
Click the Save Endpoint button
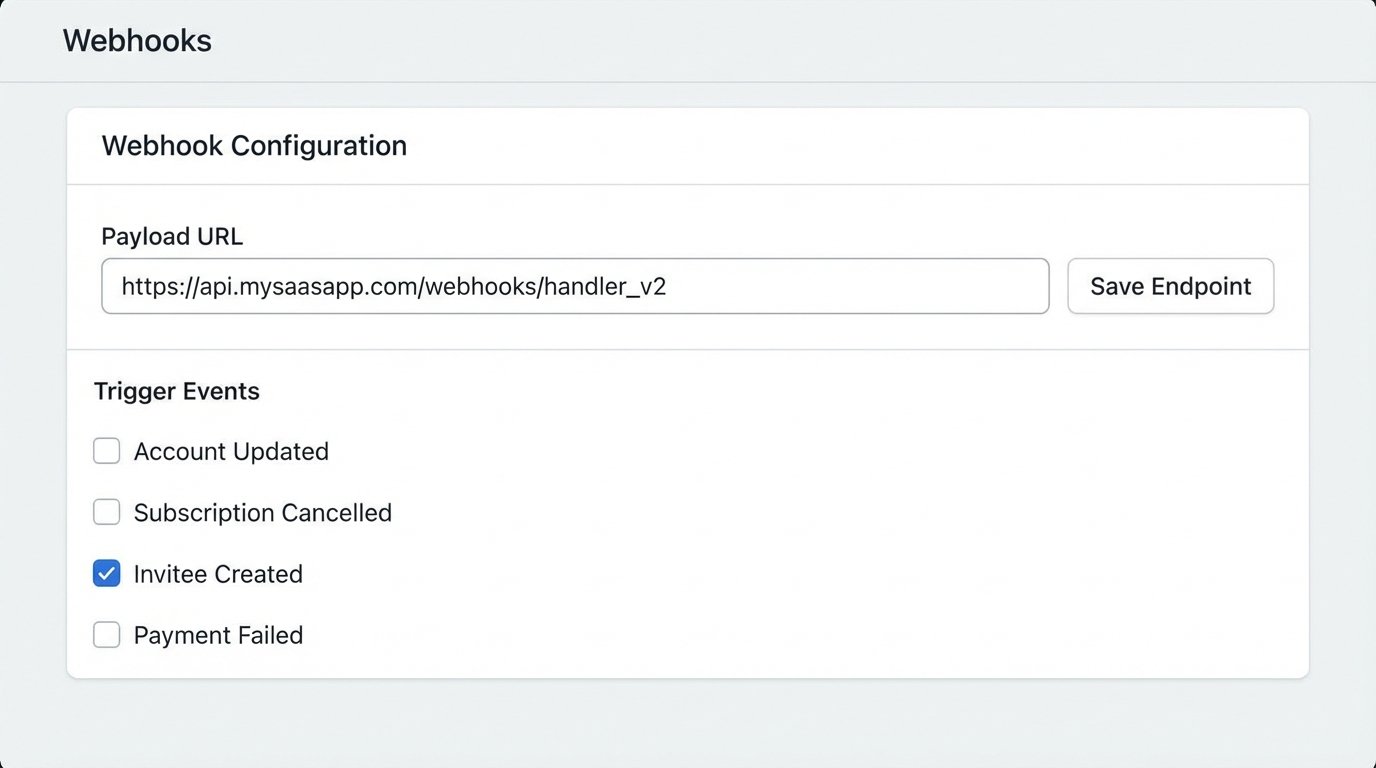[x=1170, y=286]
